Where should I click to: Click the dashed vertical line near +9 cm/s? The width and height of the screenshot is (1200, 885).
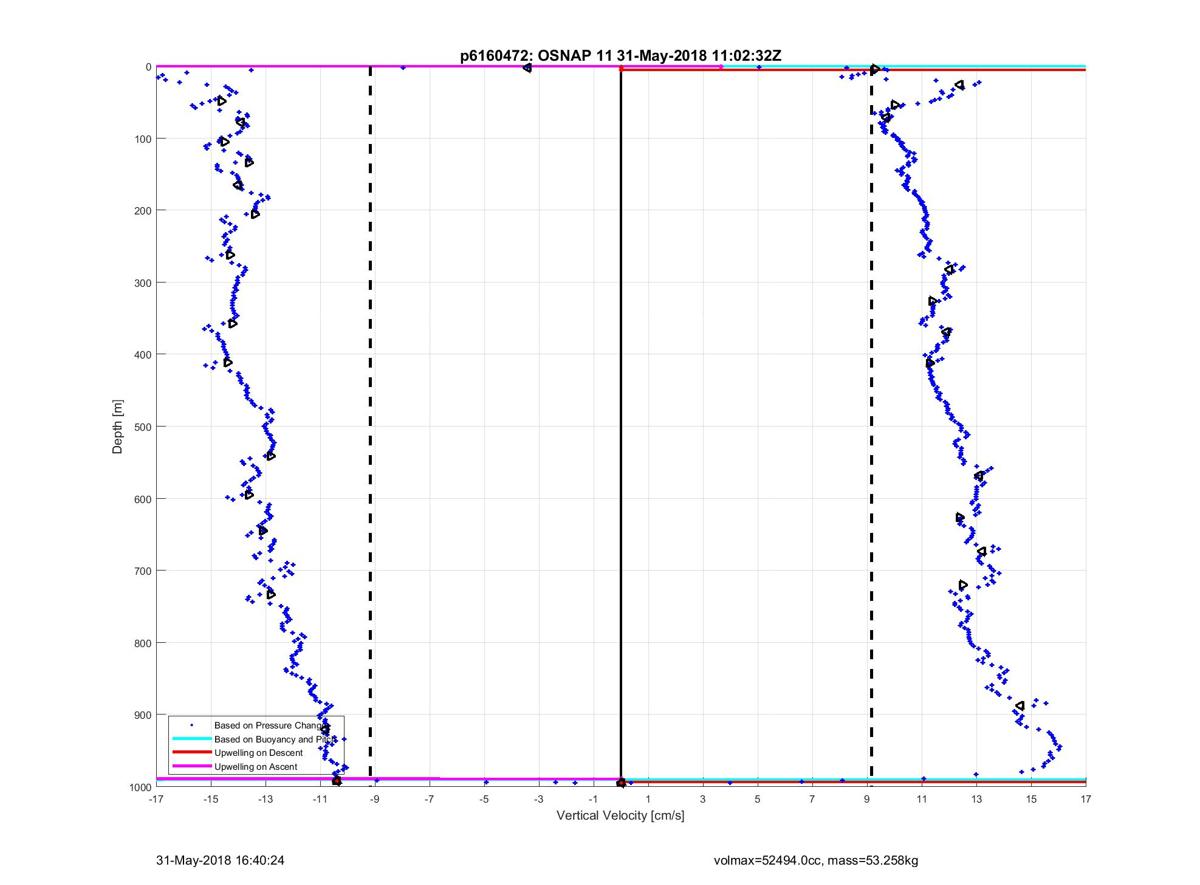[871, 426]
